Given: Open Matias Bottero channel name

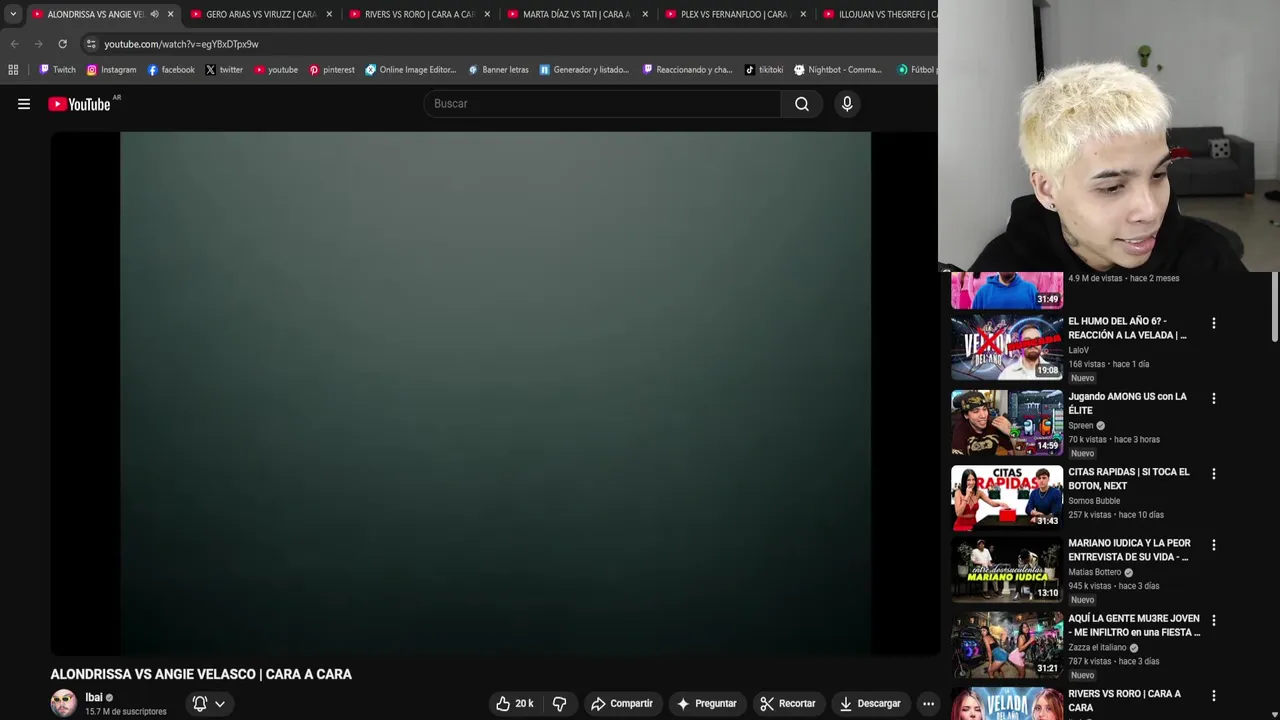Looking at the screenshot, I should coord(1095,573).
